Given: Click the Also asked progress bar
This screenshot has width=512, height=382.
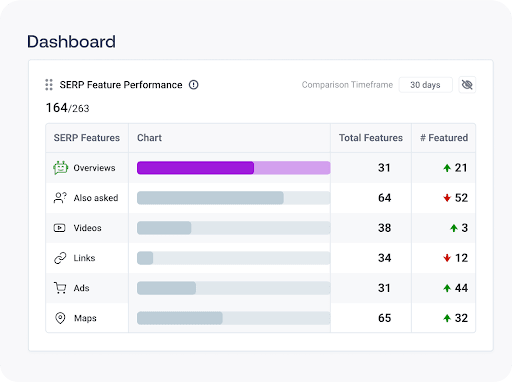Looking at the screenshot, I should tap(234, 198).
